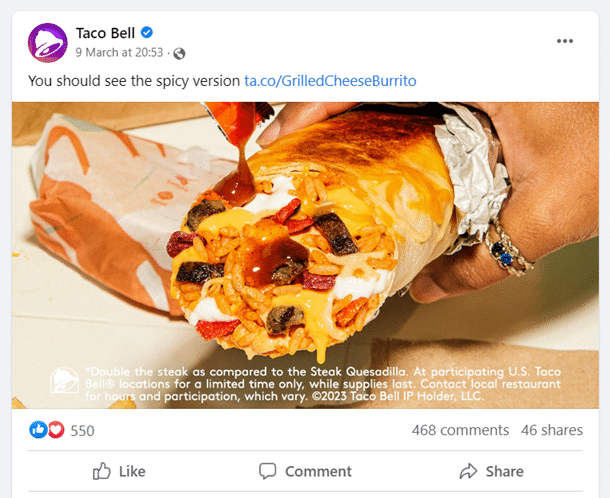Screen dimensions: 610x498
Task: Click the red heart reaction icon
Action: click(55, 430)
